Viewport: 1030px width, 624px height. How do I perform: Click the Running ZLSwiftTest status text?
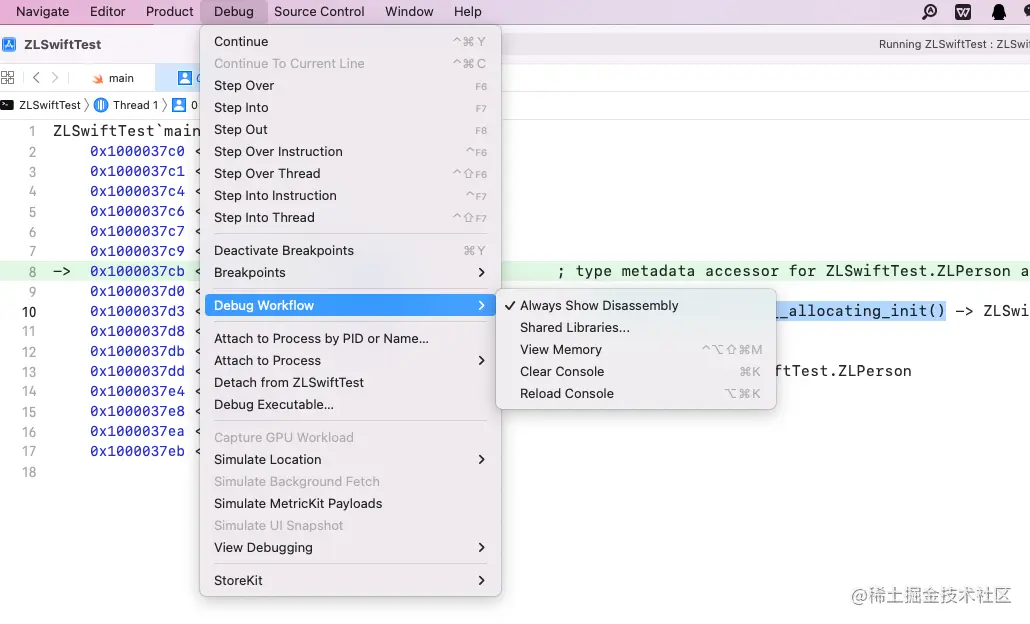pos(954,44)
